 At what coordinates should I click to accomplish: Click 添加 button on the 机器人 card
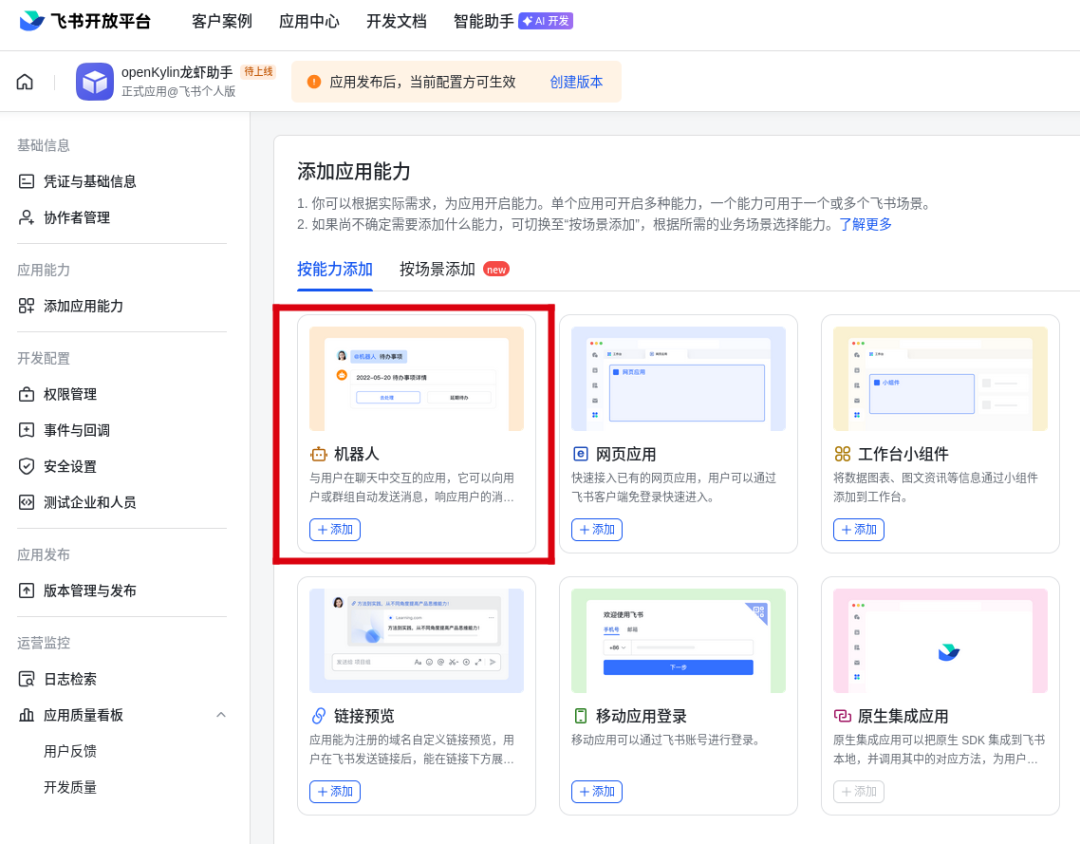[335, 530]
